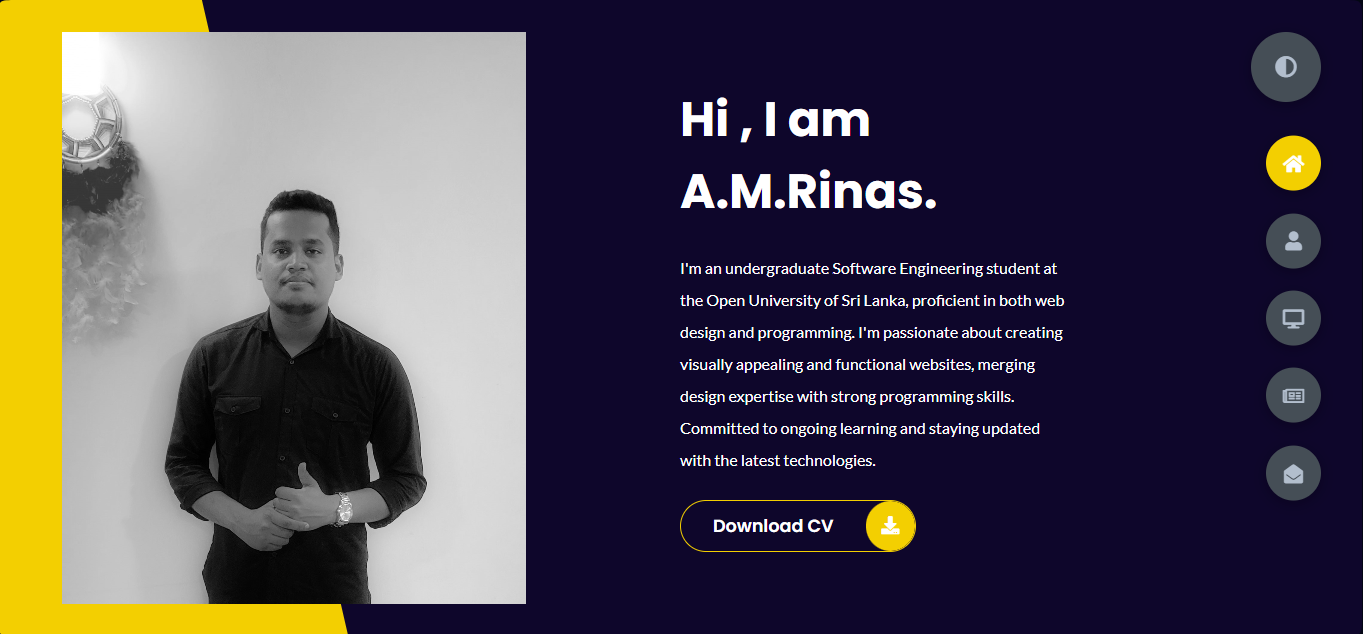This screenshot has width=1363, height=634.
Task: Click the black-and-white portrait photo
Action: pyautogui.click(x=294, y=318)
